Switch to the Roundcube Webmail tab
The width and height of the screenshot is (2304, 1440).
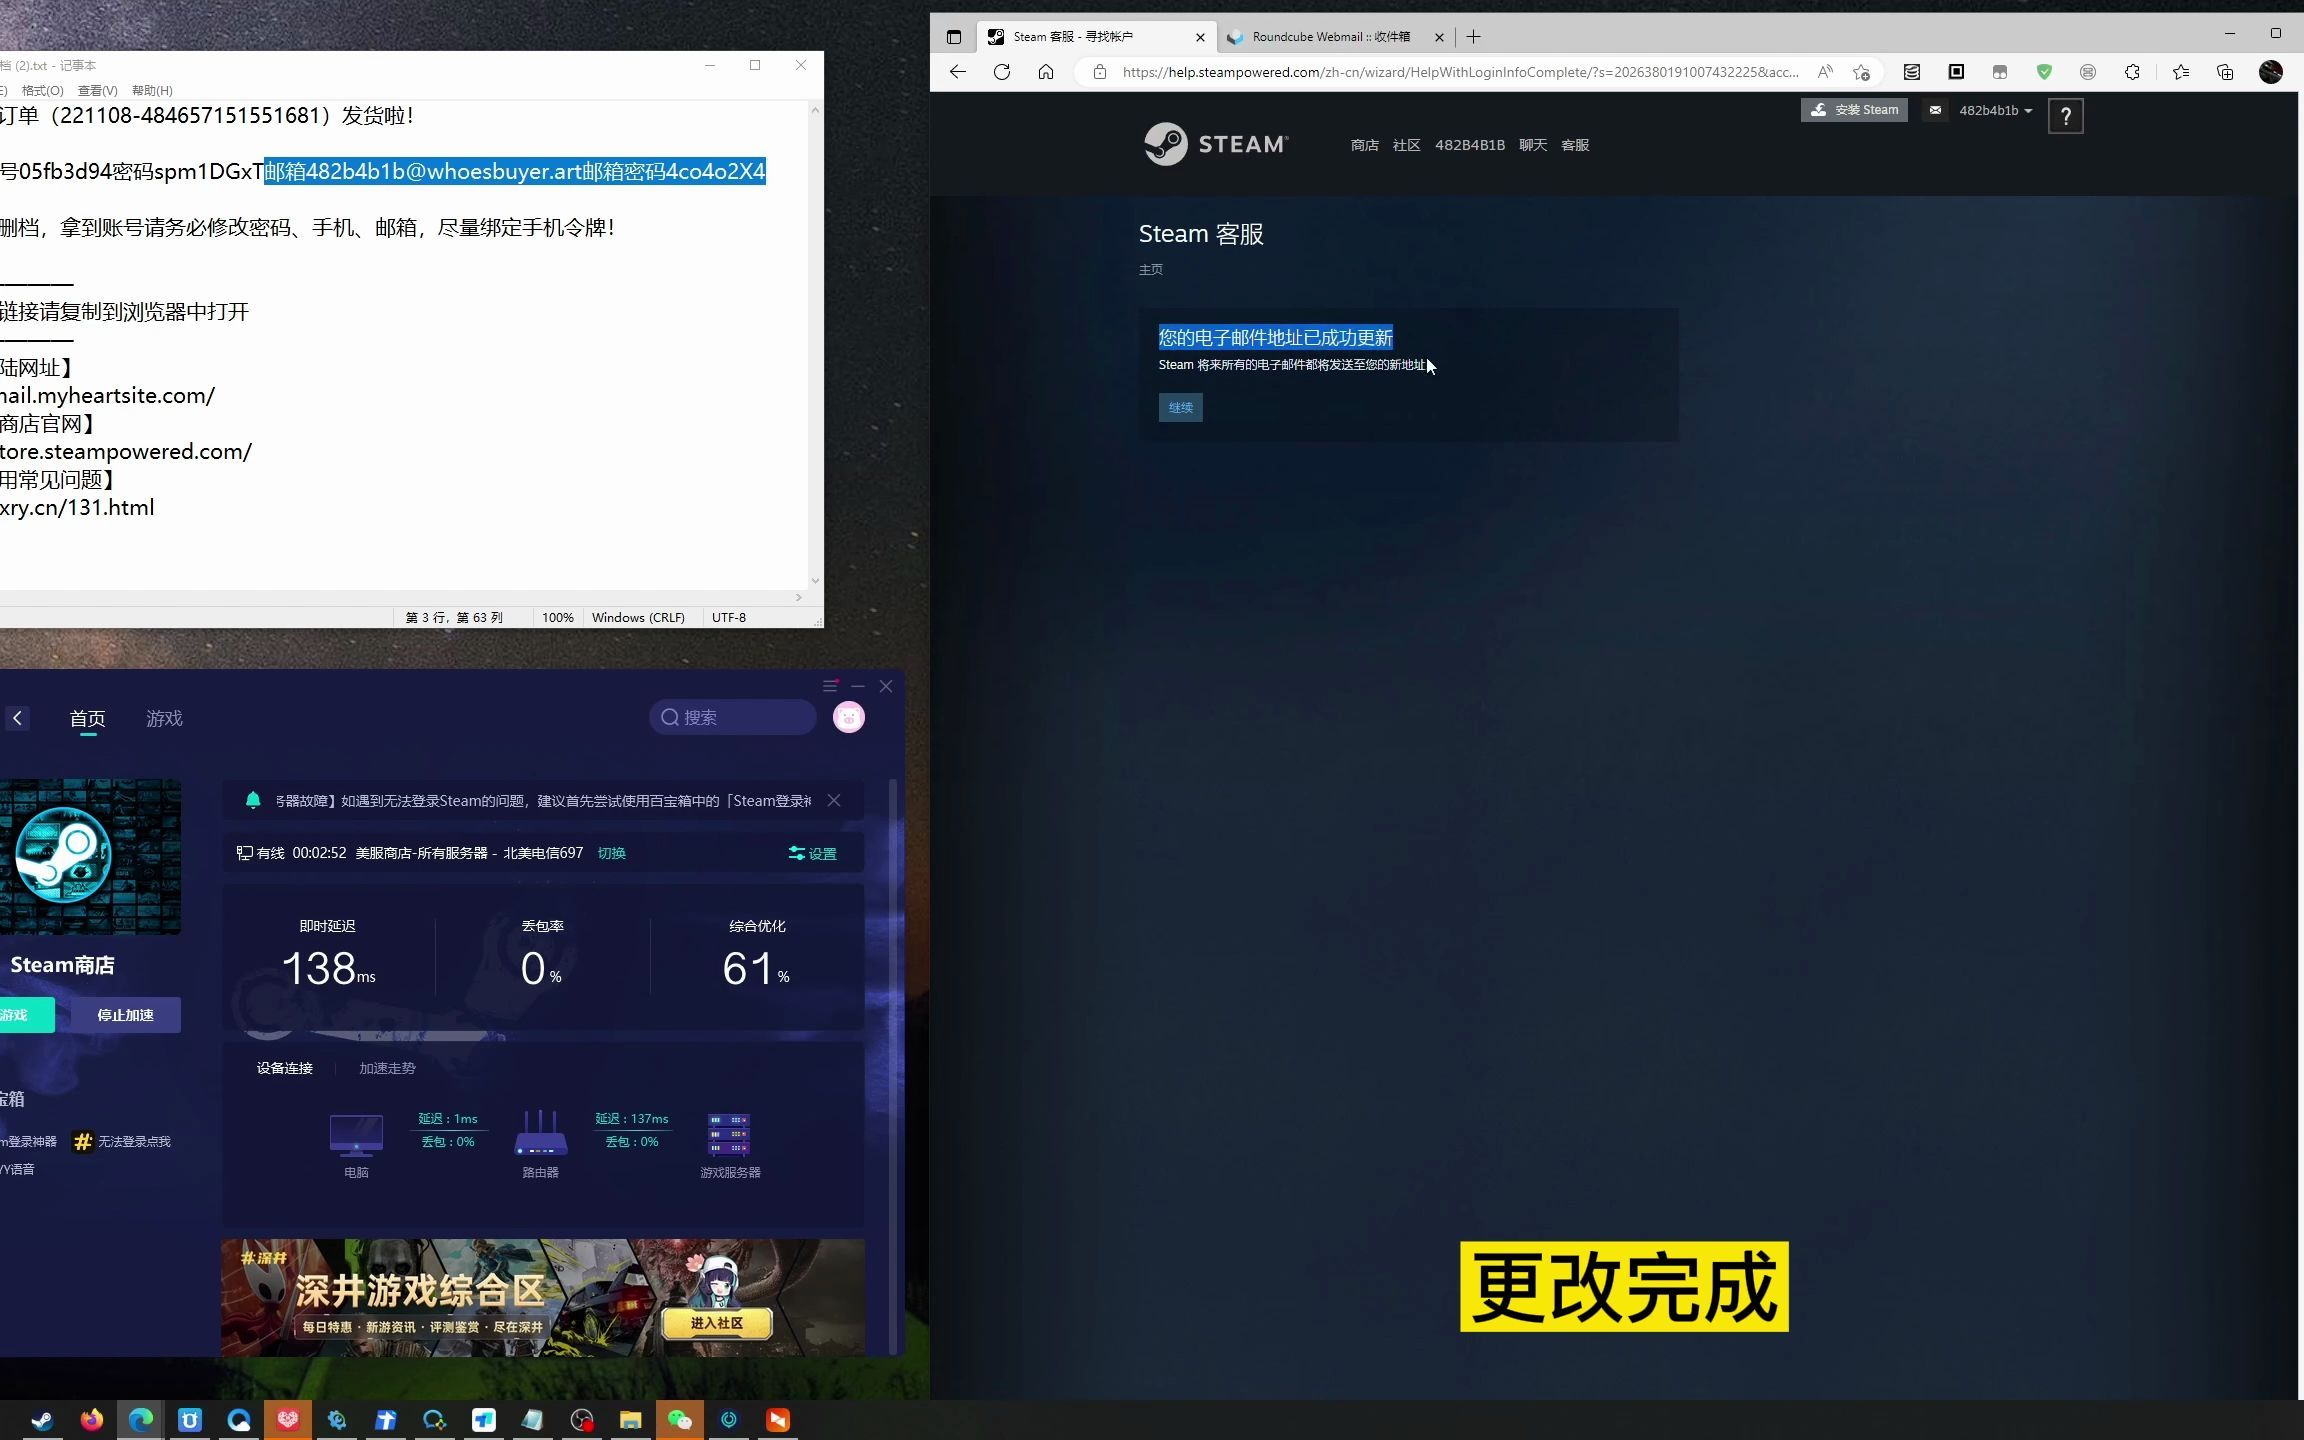pyautogui.click(x=1330, y=37)
